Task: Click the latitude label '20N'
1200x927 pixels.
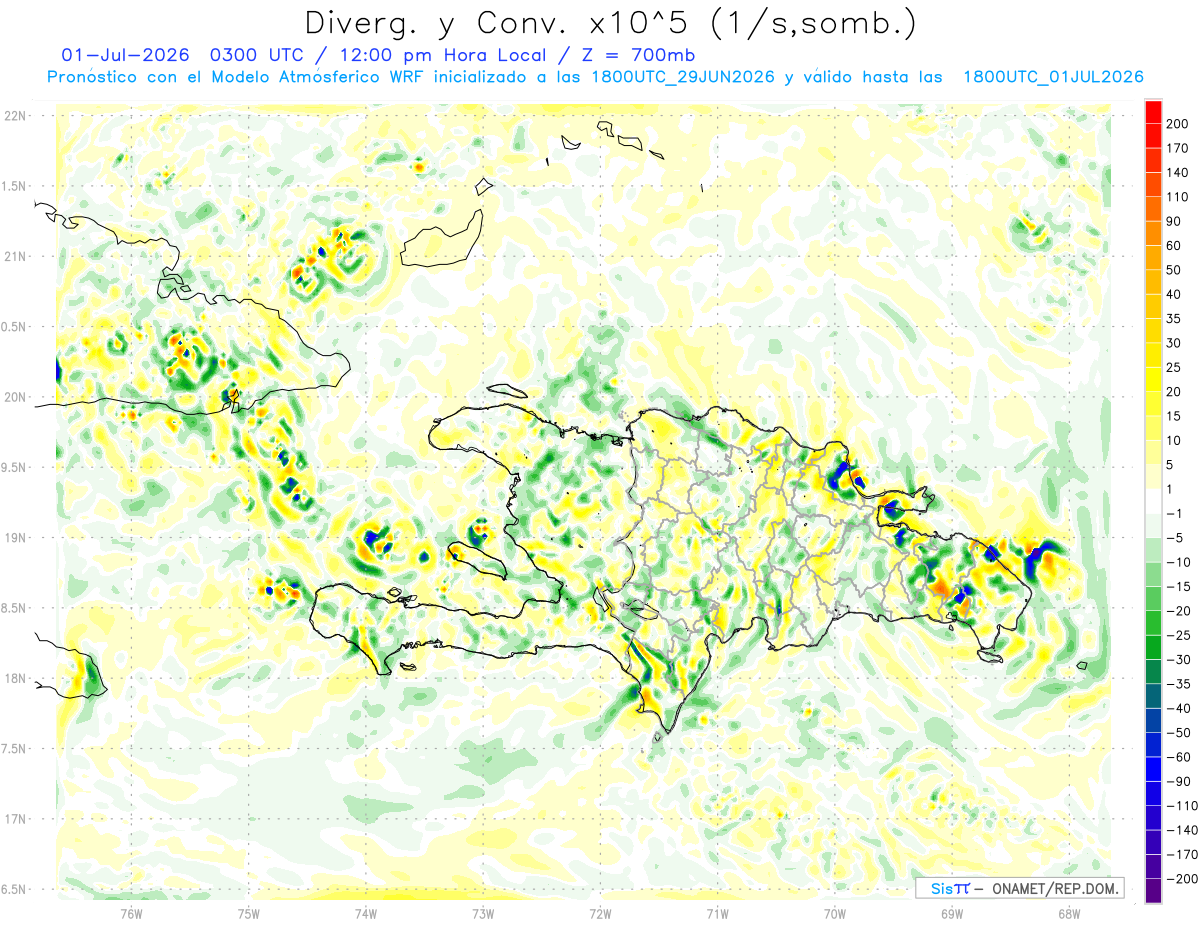Action: click(x=15, y=397)
